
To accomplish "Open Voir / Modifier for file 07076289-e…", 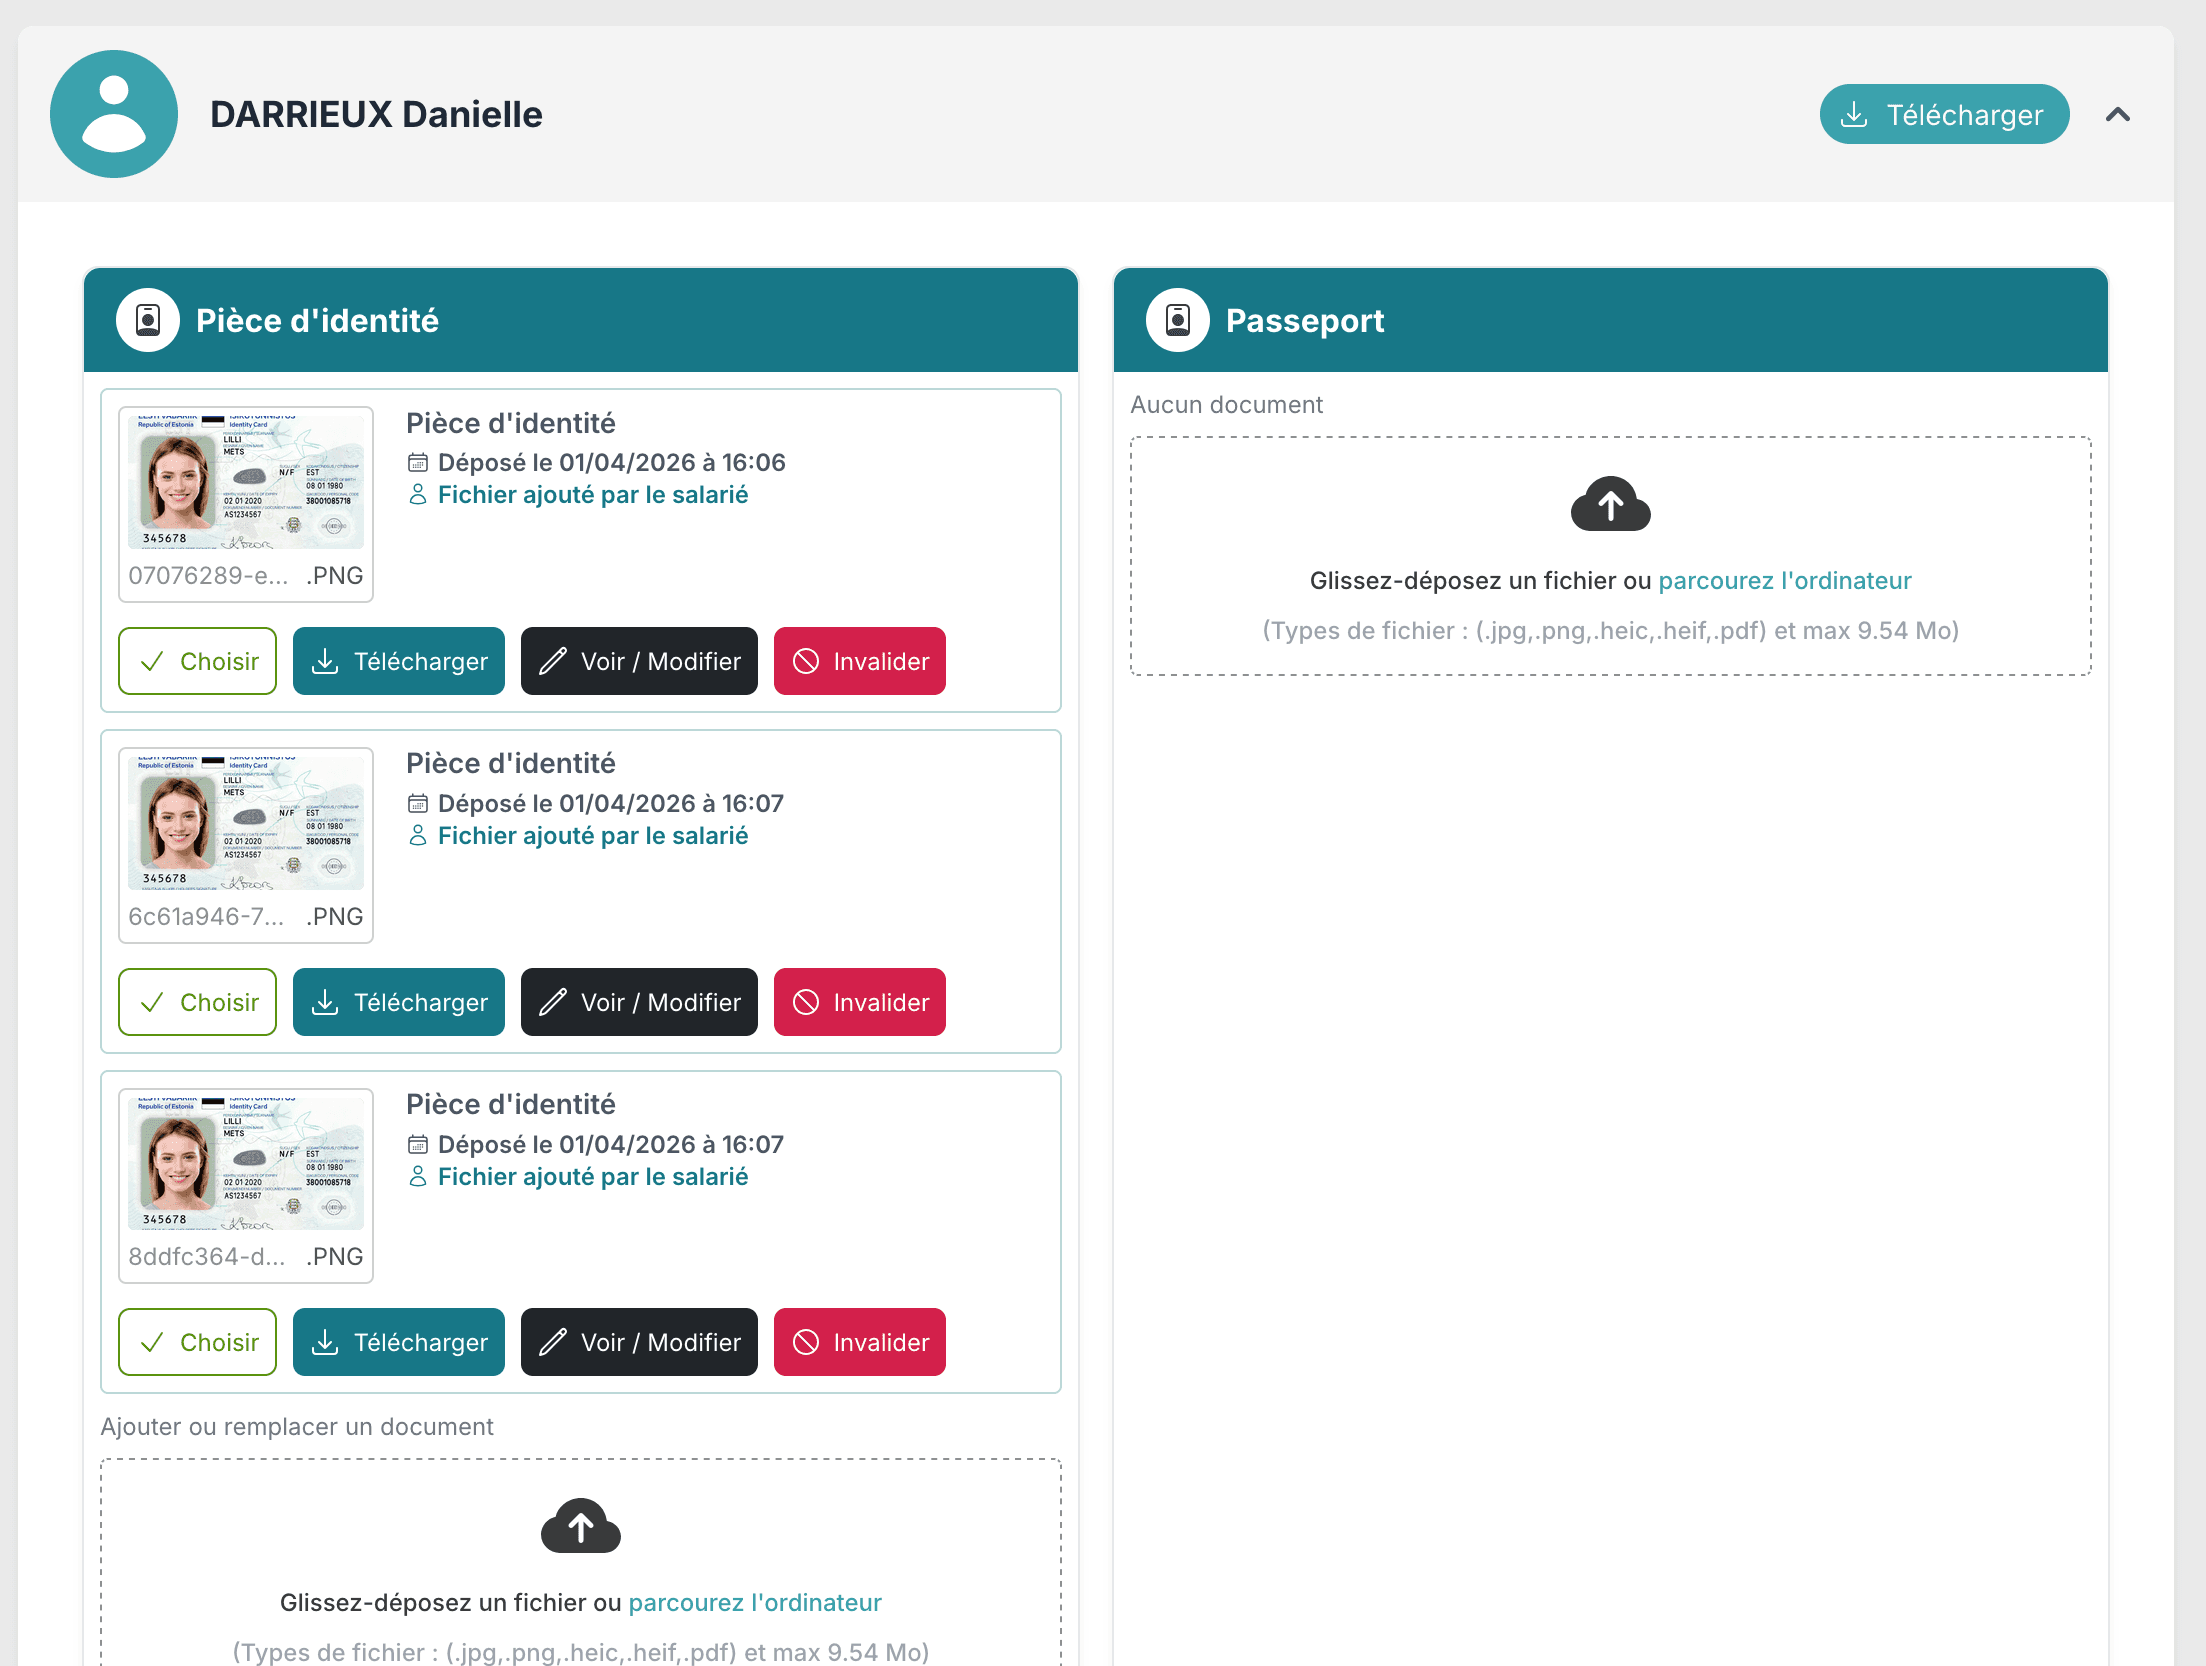I will tap(639, 661).
